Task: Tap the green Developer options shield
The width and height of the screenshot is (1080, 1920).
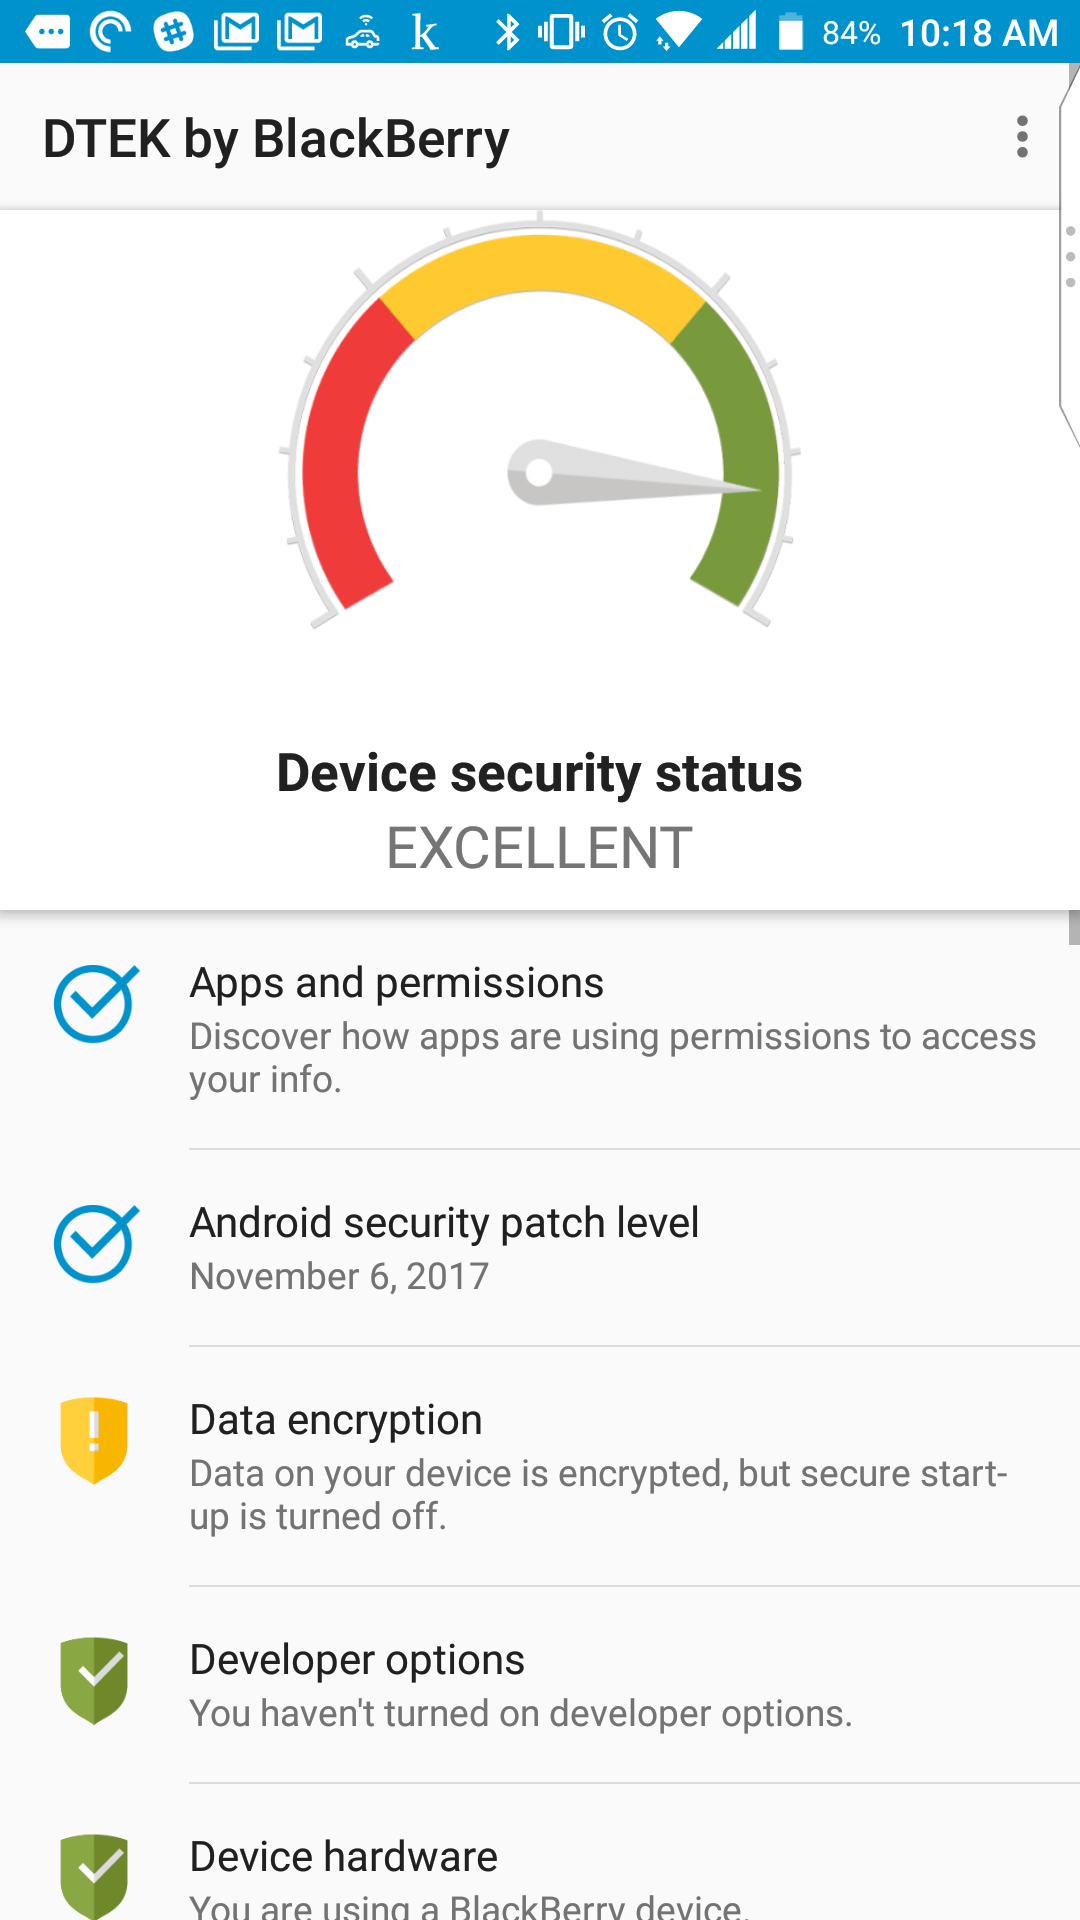Action: pos(94,1680)
